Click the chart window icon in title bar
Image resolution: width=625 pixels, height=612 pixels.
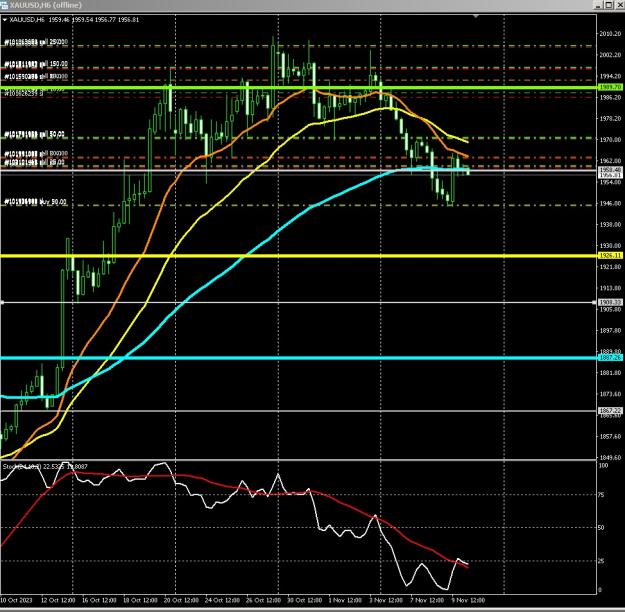click(4, 5)
